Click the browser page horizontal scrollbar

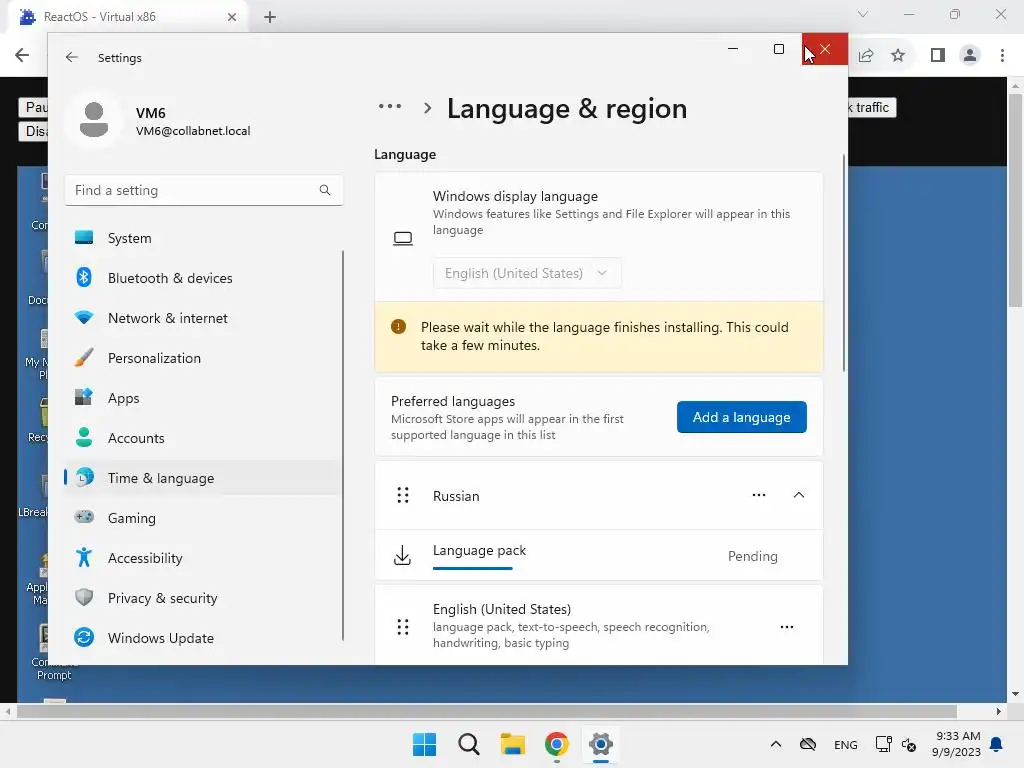tap(487, 711)
